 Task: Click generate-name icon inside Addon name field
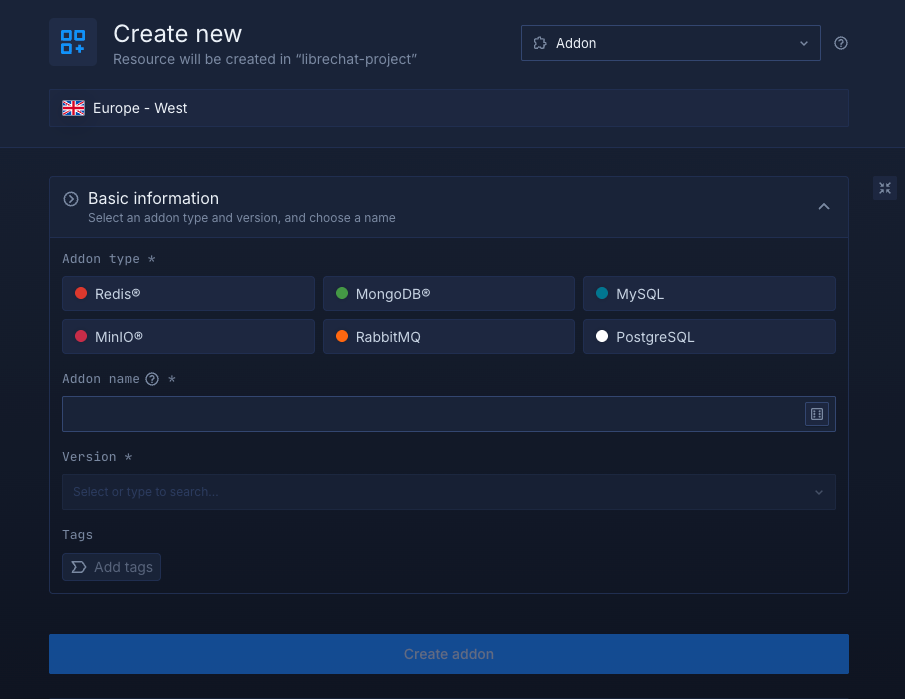(x=816, y=414)
